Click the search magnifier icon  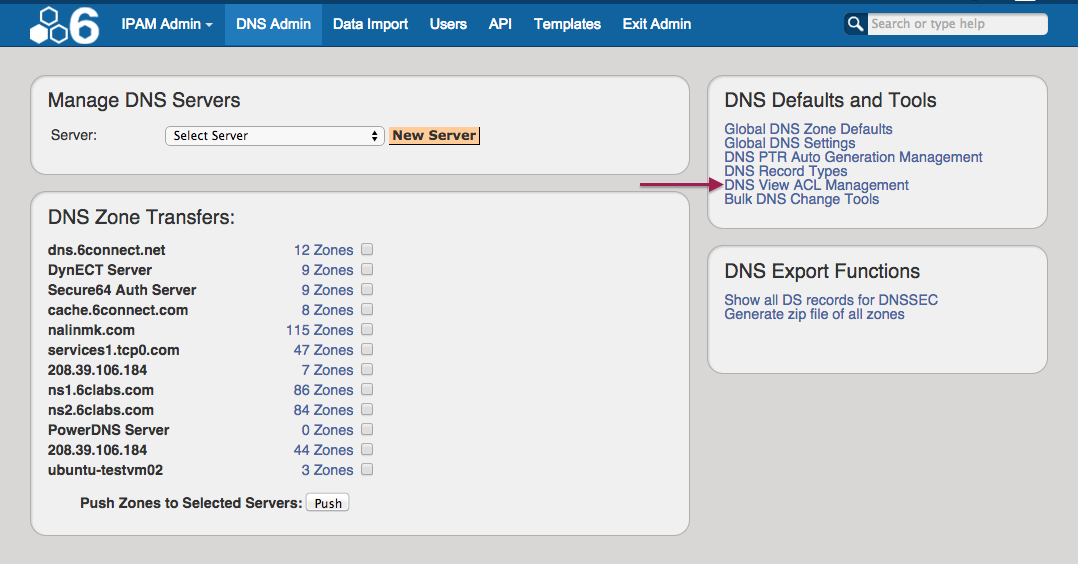[855, 24]
